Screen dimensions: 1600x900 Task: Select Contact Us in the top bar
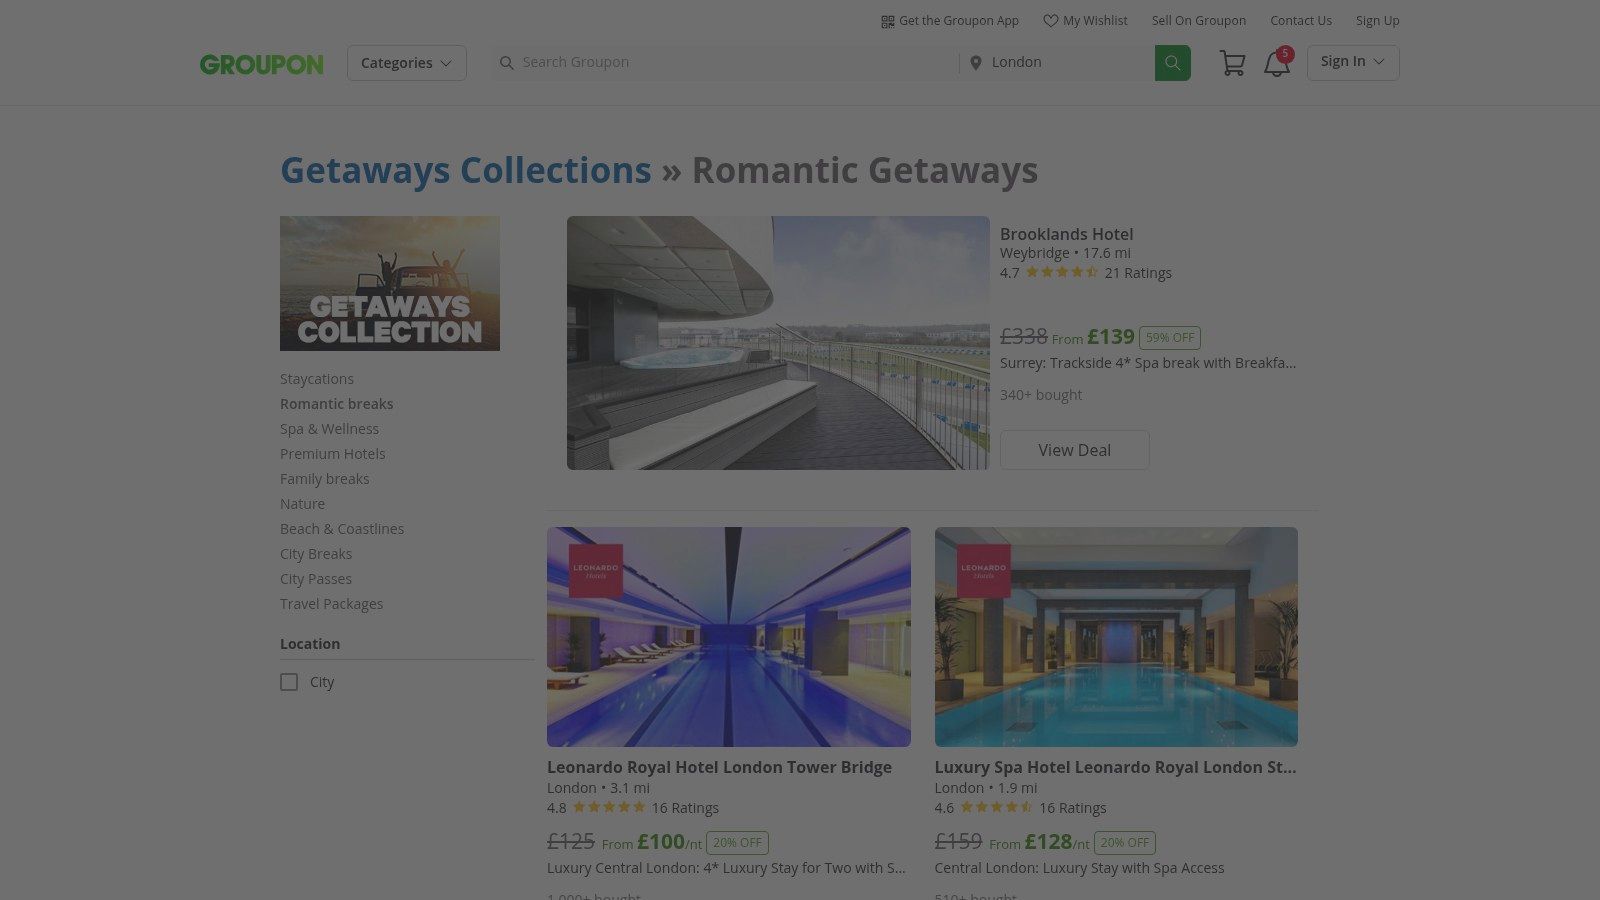point(1301,20)
